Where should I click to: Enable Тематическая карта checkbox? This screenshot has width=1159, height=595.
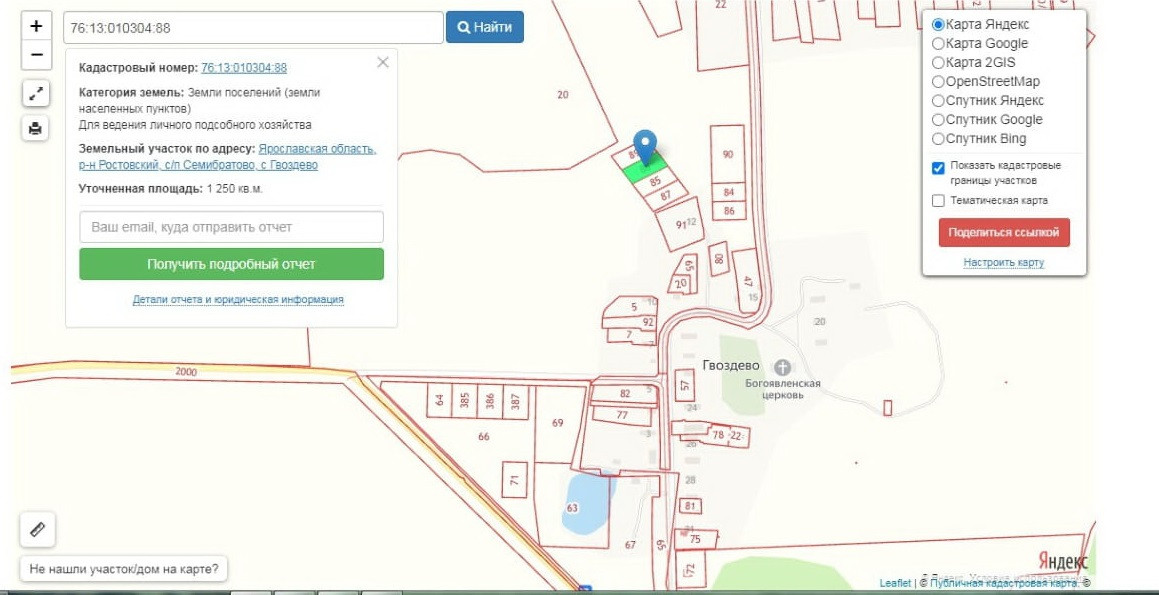938,201
